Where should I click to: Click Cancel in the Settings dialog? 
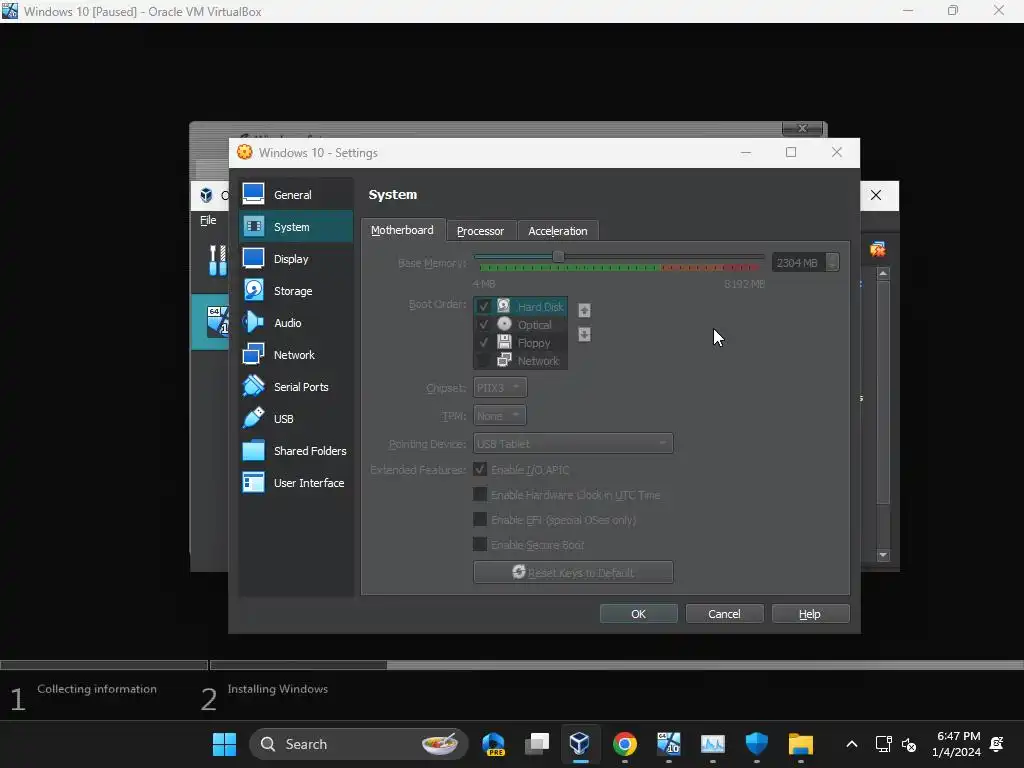pos(724,614)
